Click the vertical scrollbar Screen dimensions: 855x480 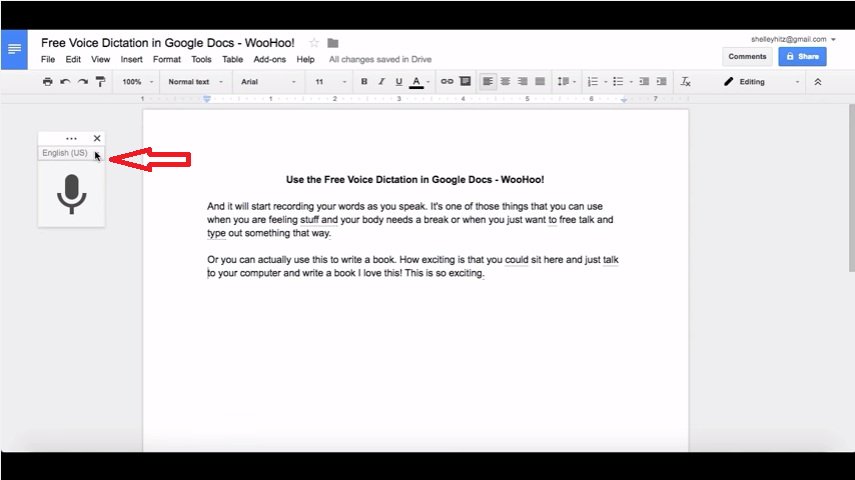point(852,188)
